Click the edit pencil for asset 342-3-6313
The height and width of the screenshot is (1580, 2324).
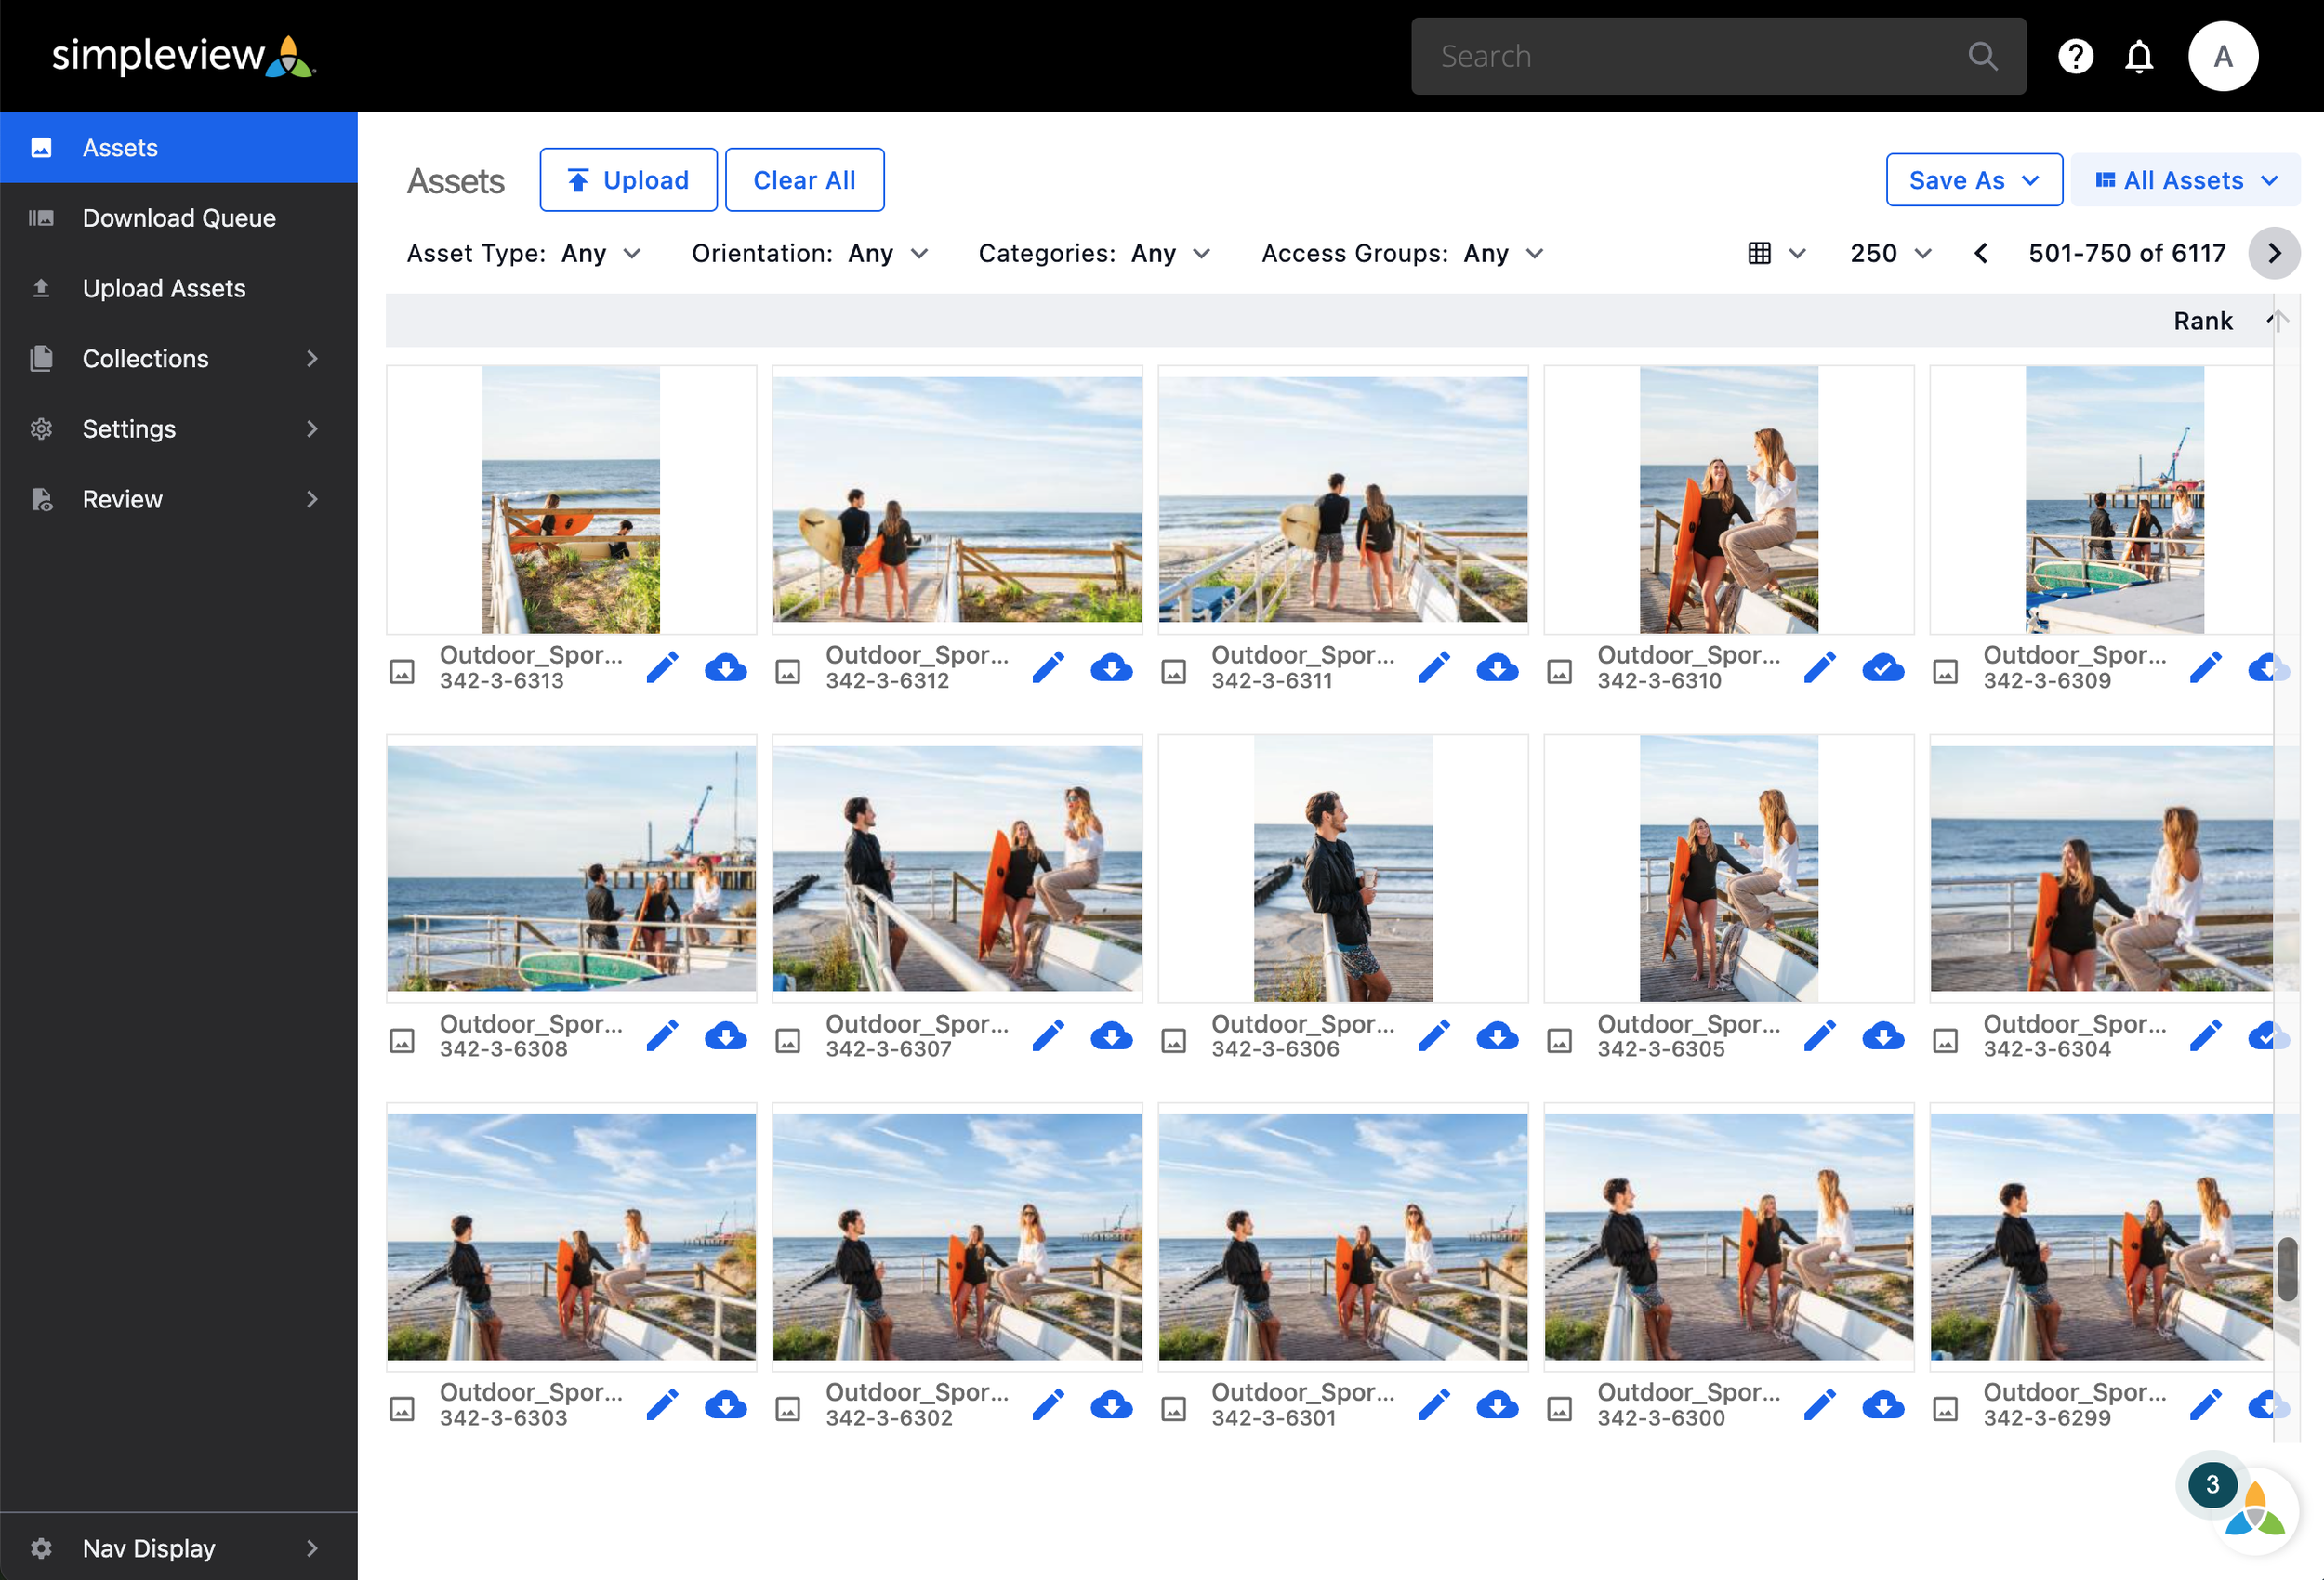click(662, 667)
